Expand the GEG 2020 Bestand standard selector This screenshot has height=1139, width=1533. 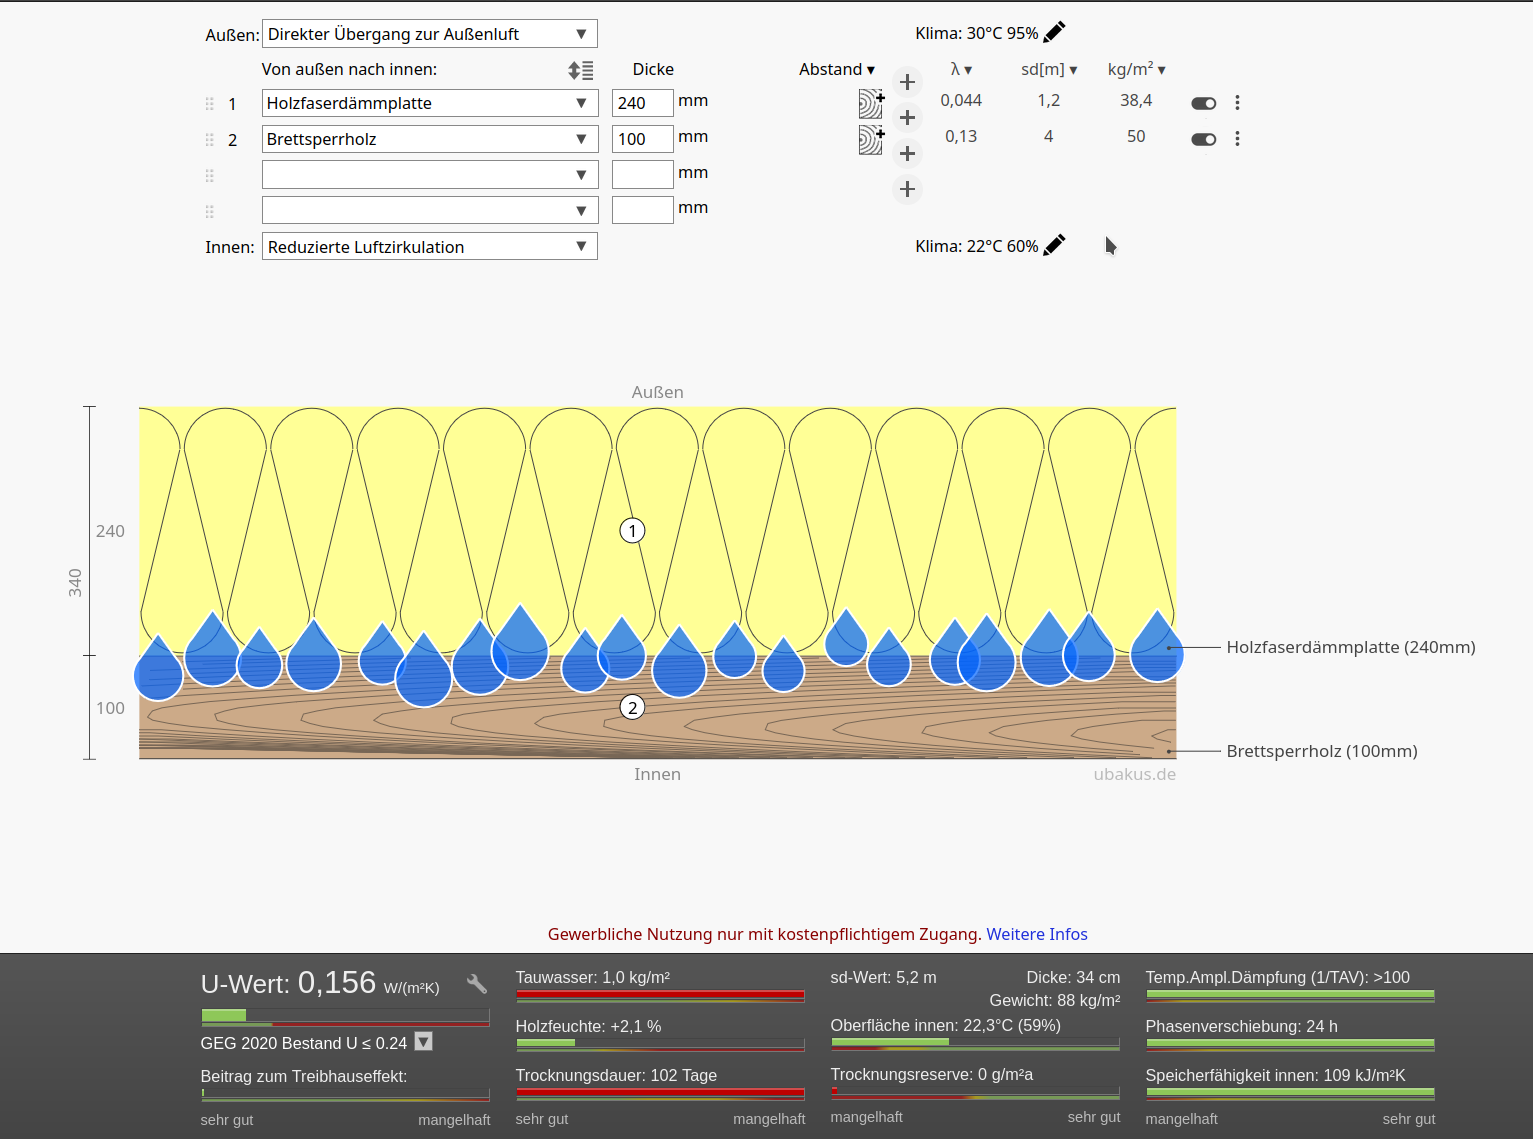coord(424,1042)
